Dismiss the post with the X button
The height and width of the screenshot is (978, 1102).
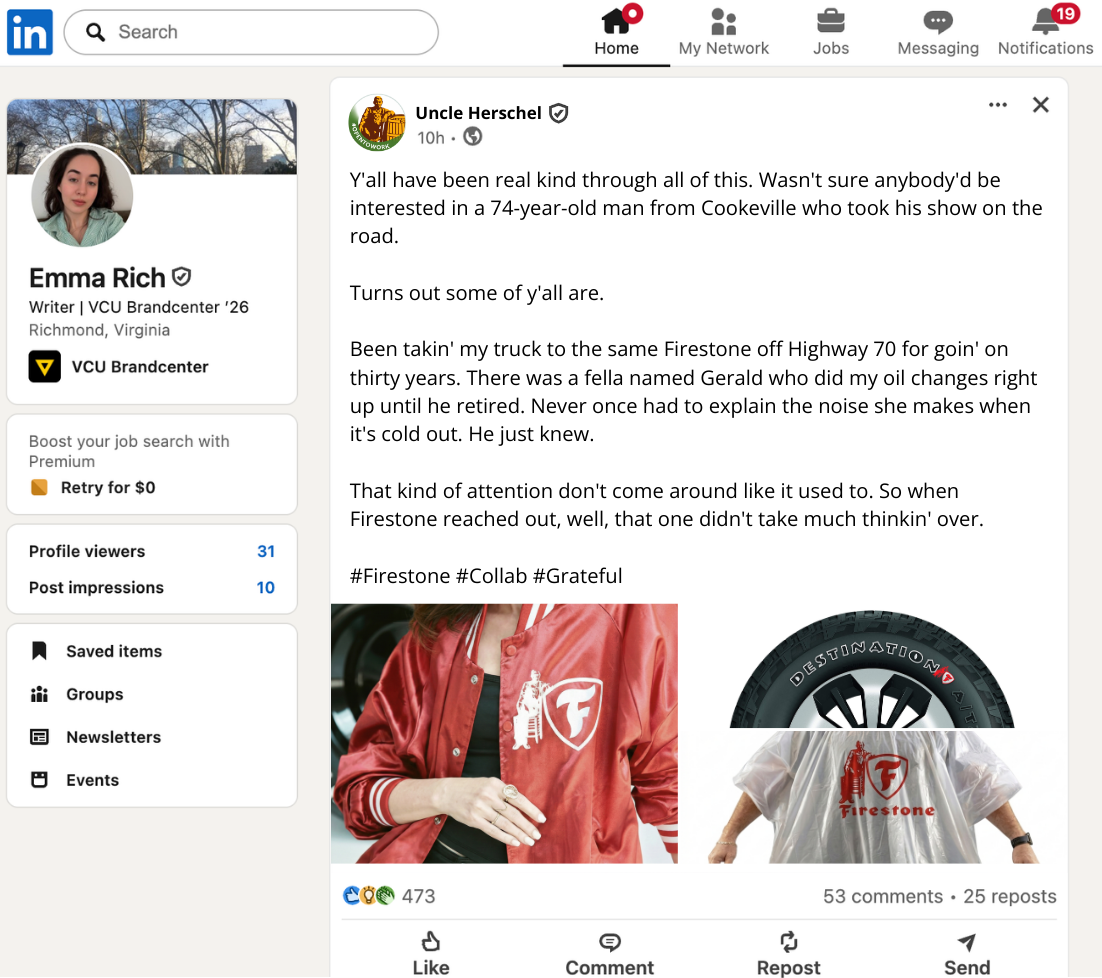click(1040, 105)
